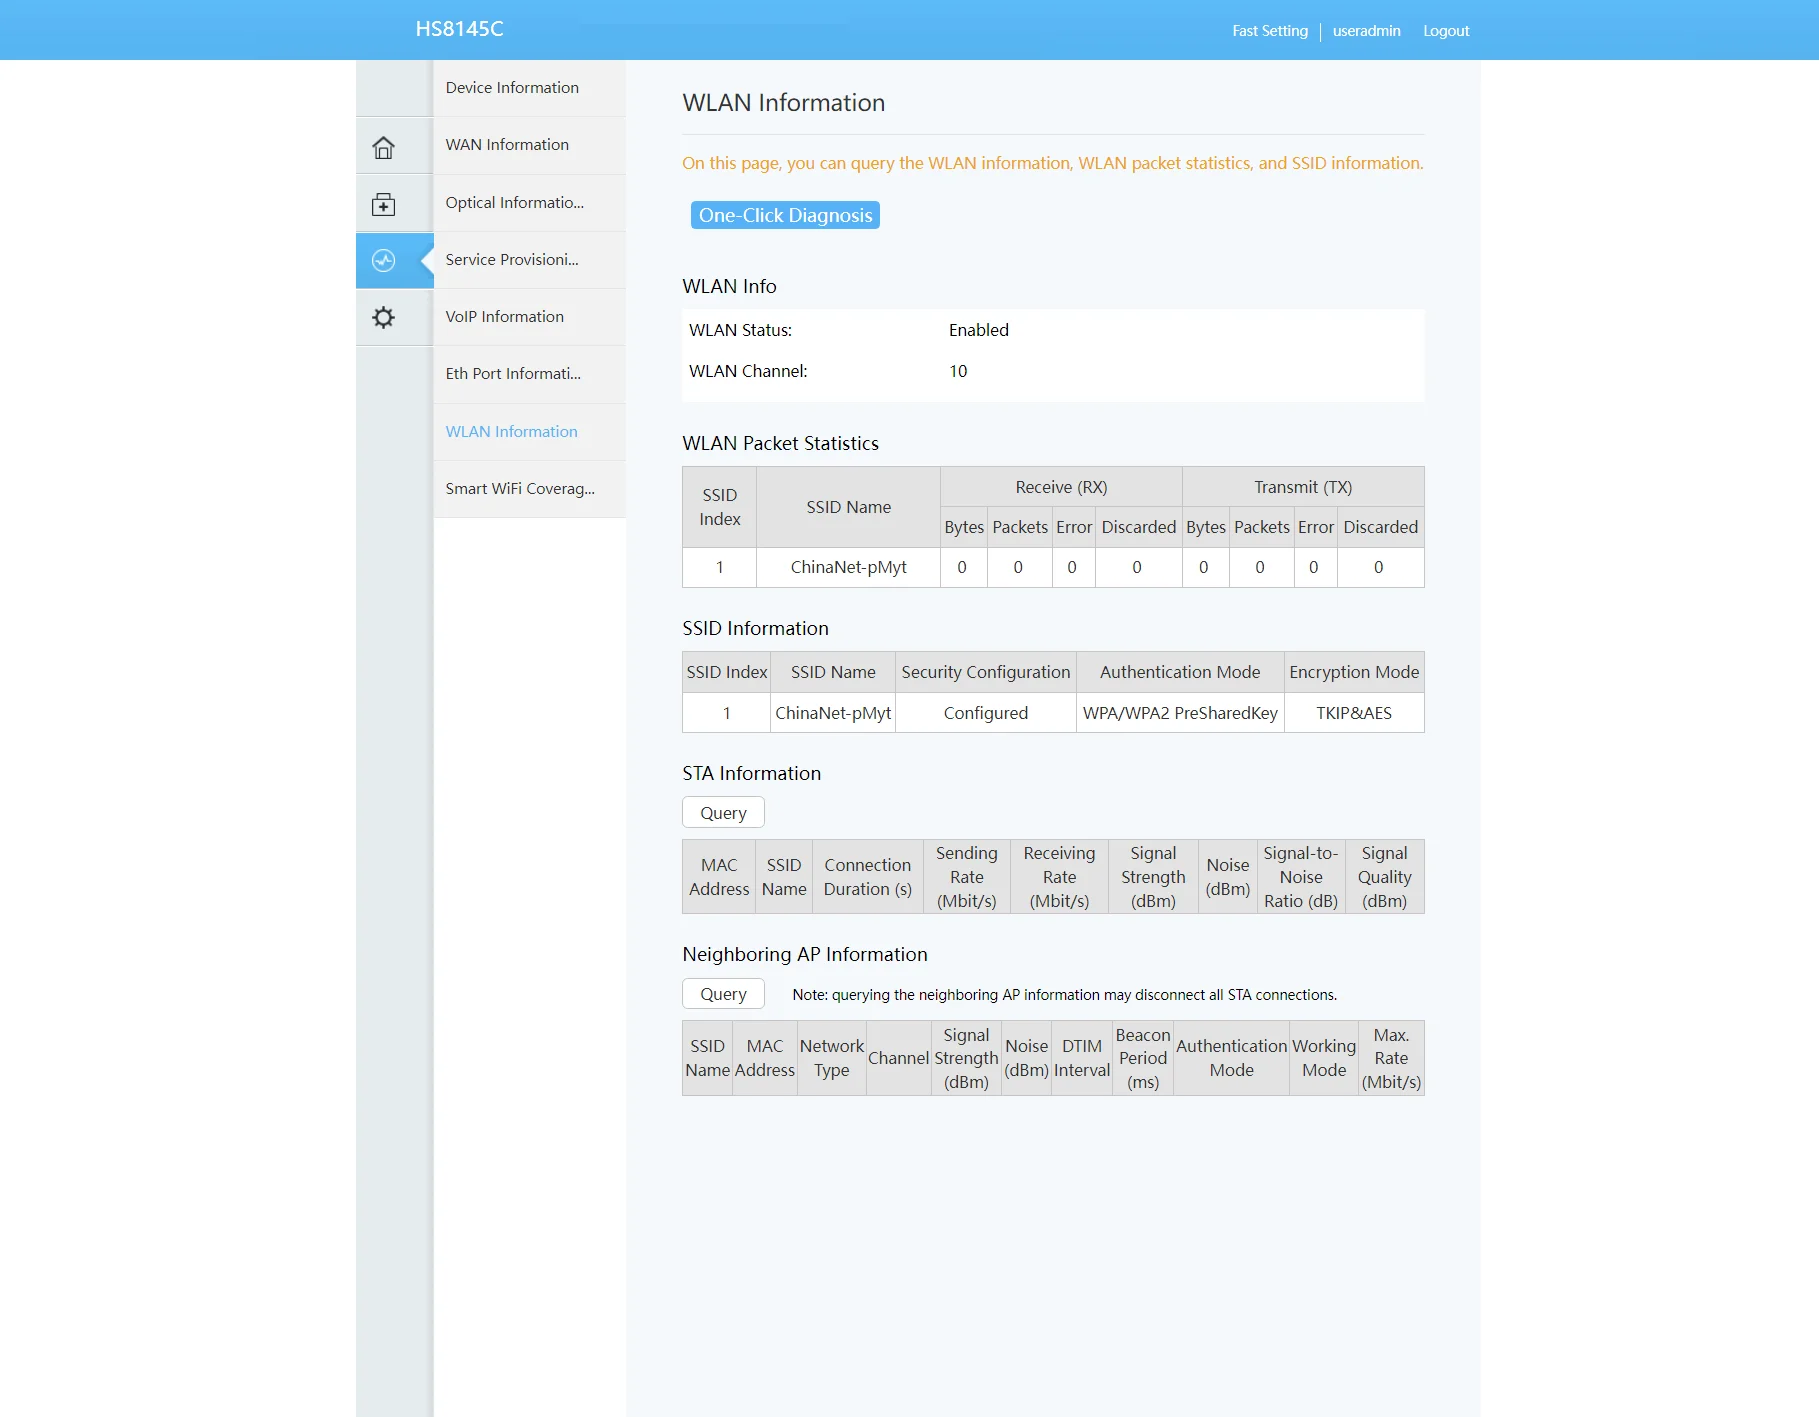
Task: Open Eth Port Information page
Action: point(513,374)
